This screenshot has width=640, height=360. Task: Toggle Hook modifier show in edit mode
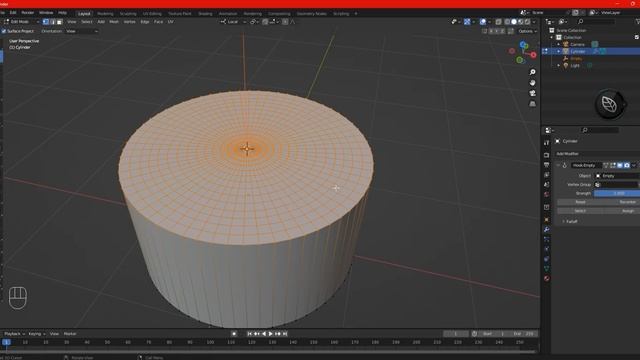tap(613, 165)
